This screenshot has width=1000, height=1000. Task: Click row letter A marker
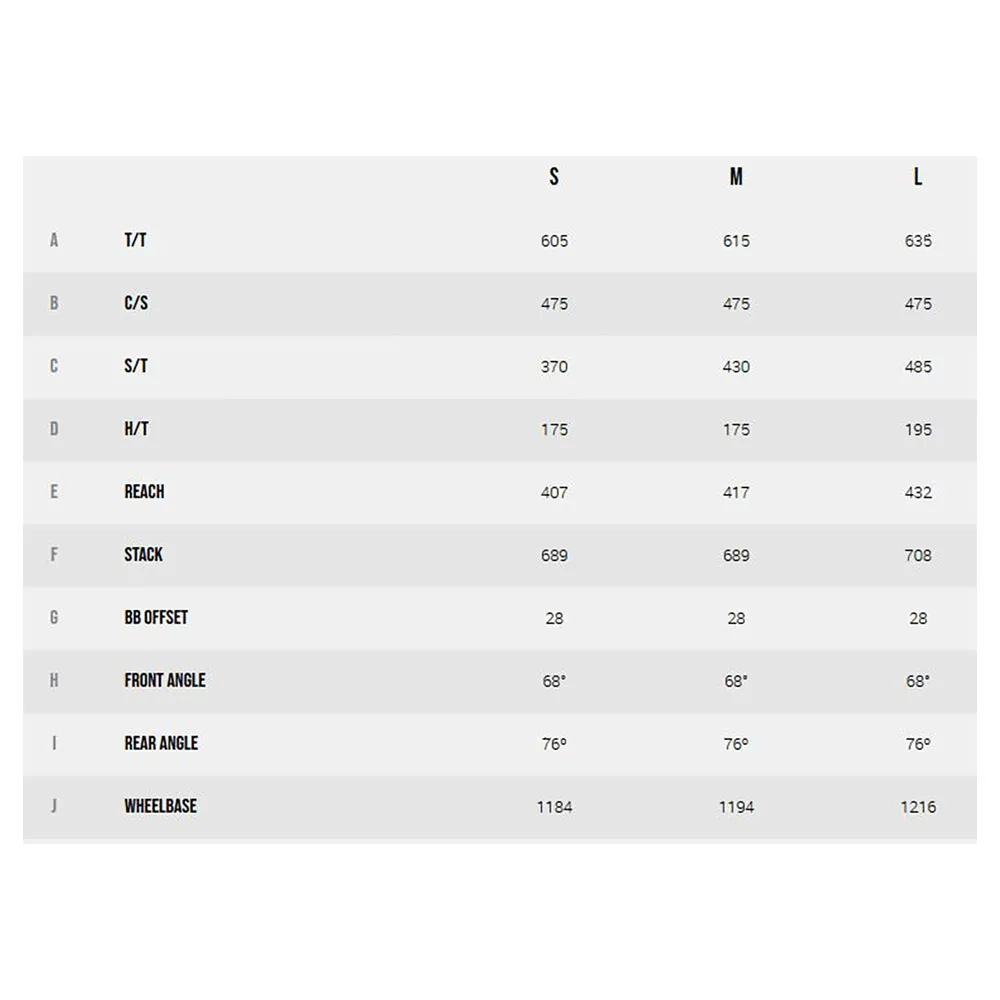pos(54,240)
